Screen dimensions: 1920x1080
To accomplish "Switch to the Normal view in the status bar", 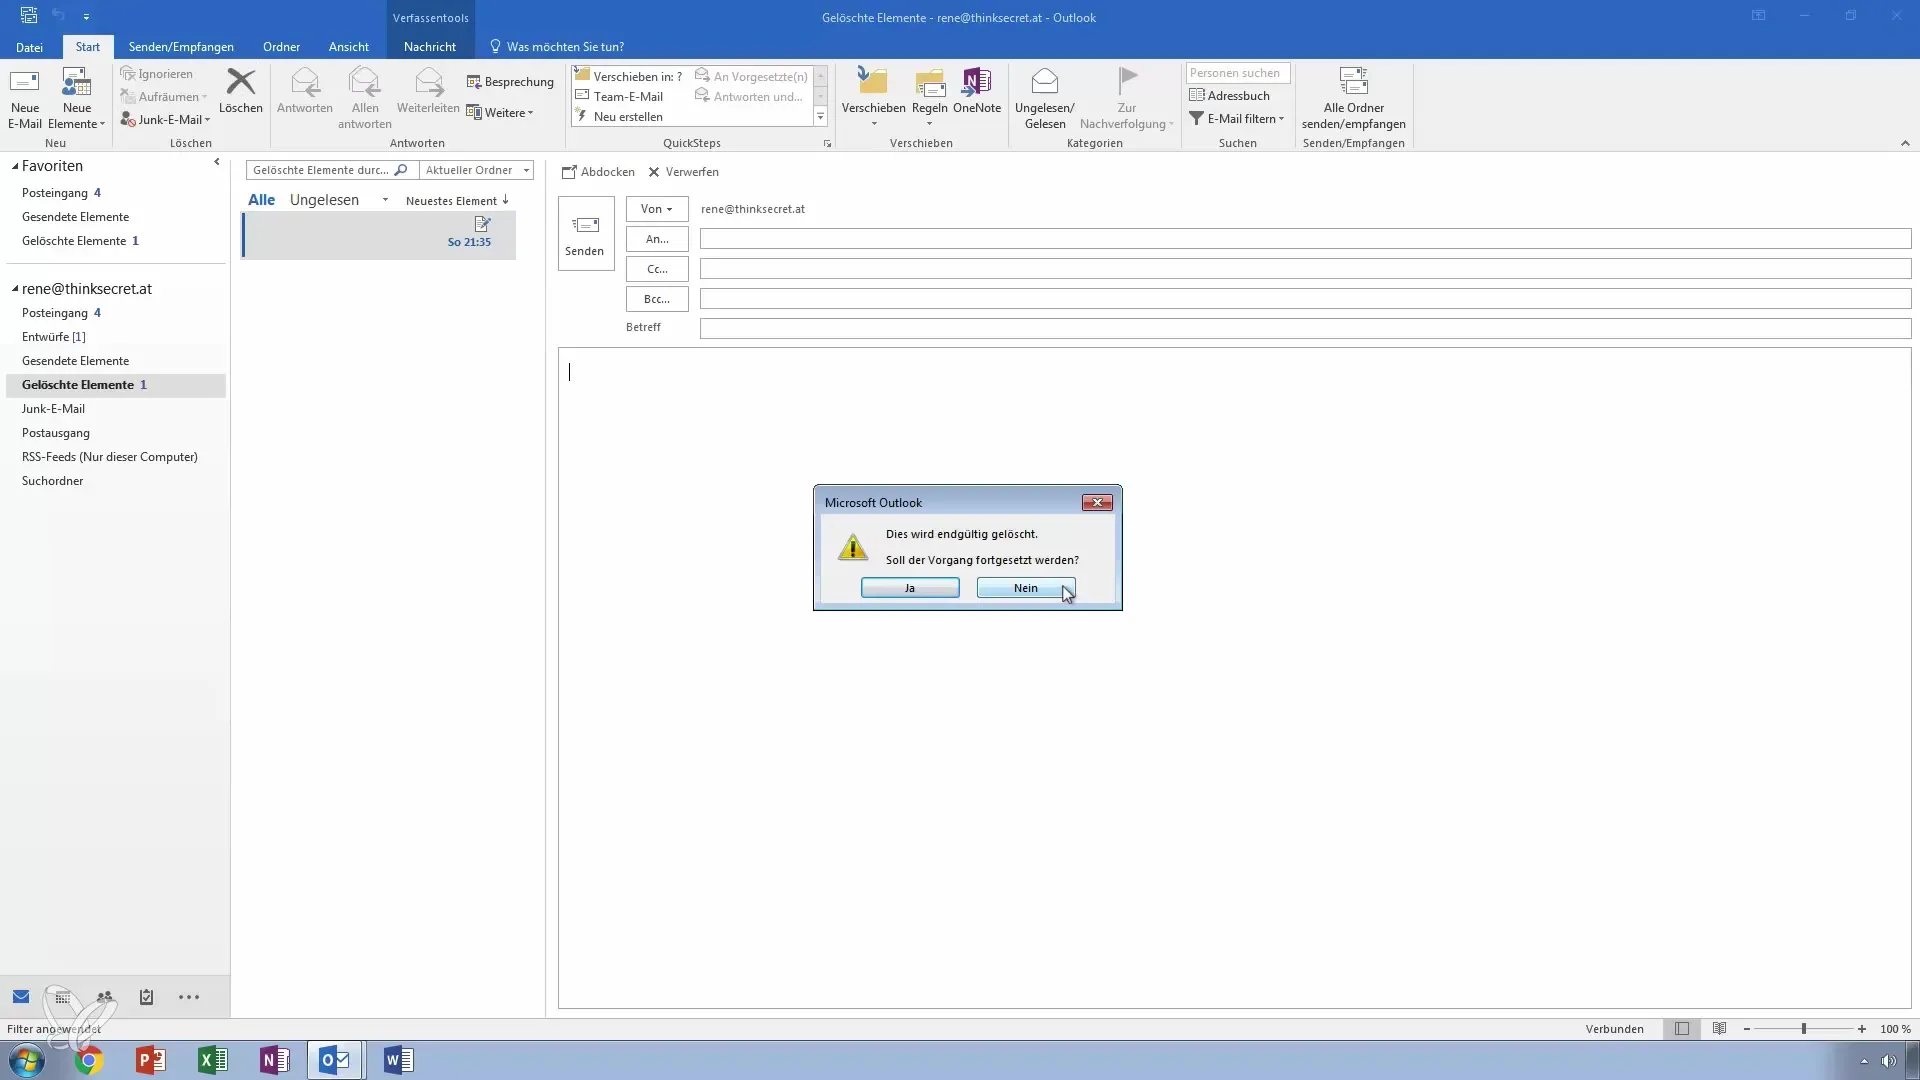I will pyautogui.click(x=1682, y=1029).
